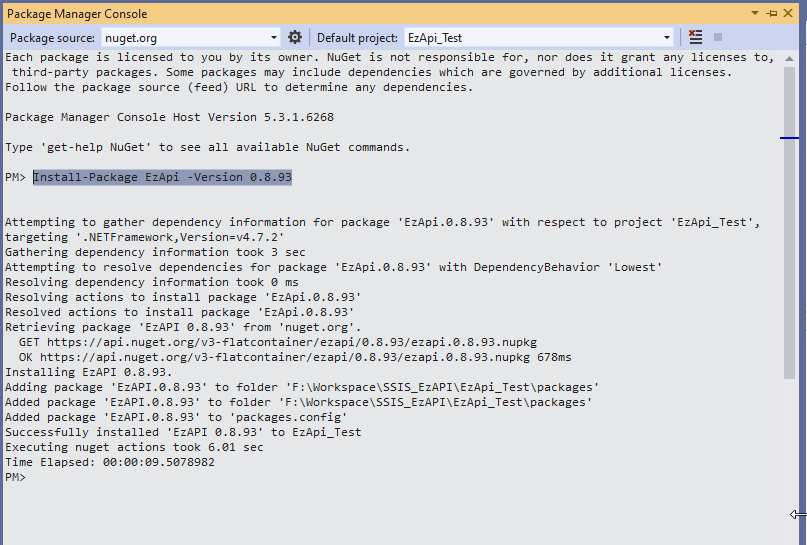807x545 pixels.
Task: Expand the Default project dropdown
Action: [x=666, y=37]
